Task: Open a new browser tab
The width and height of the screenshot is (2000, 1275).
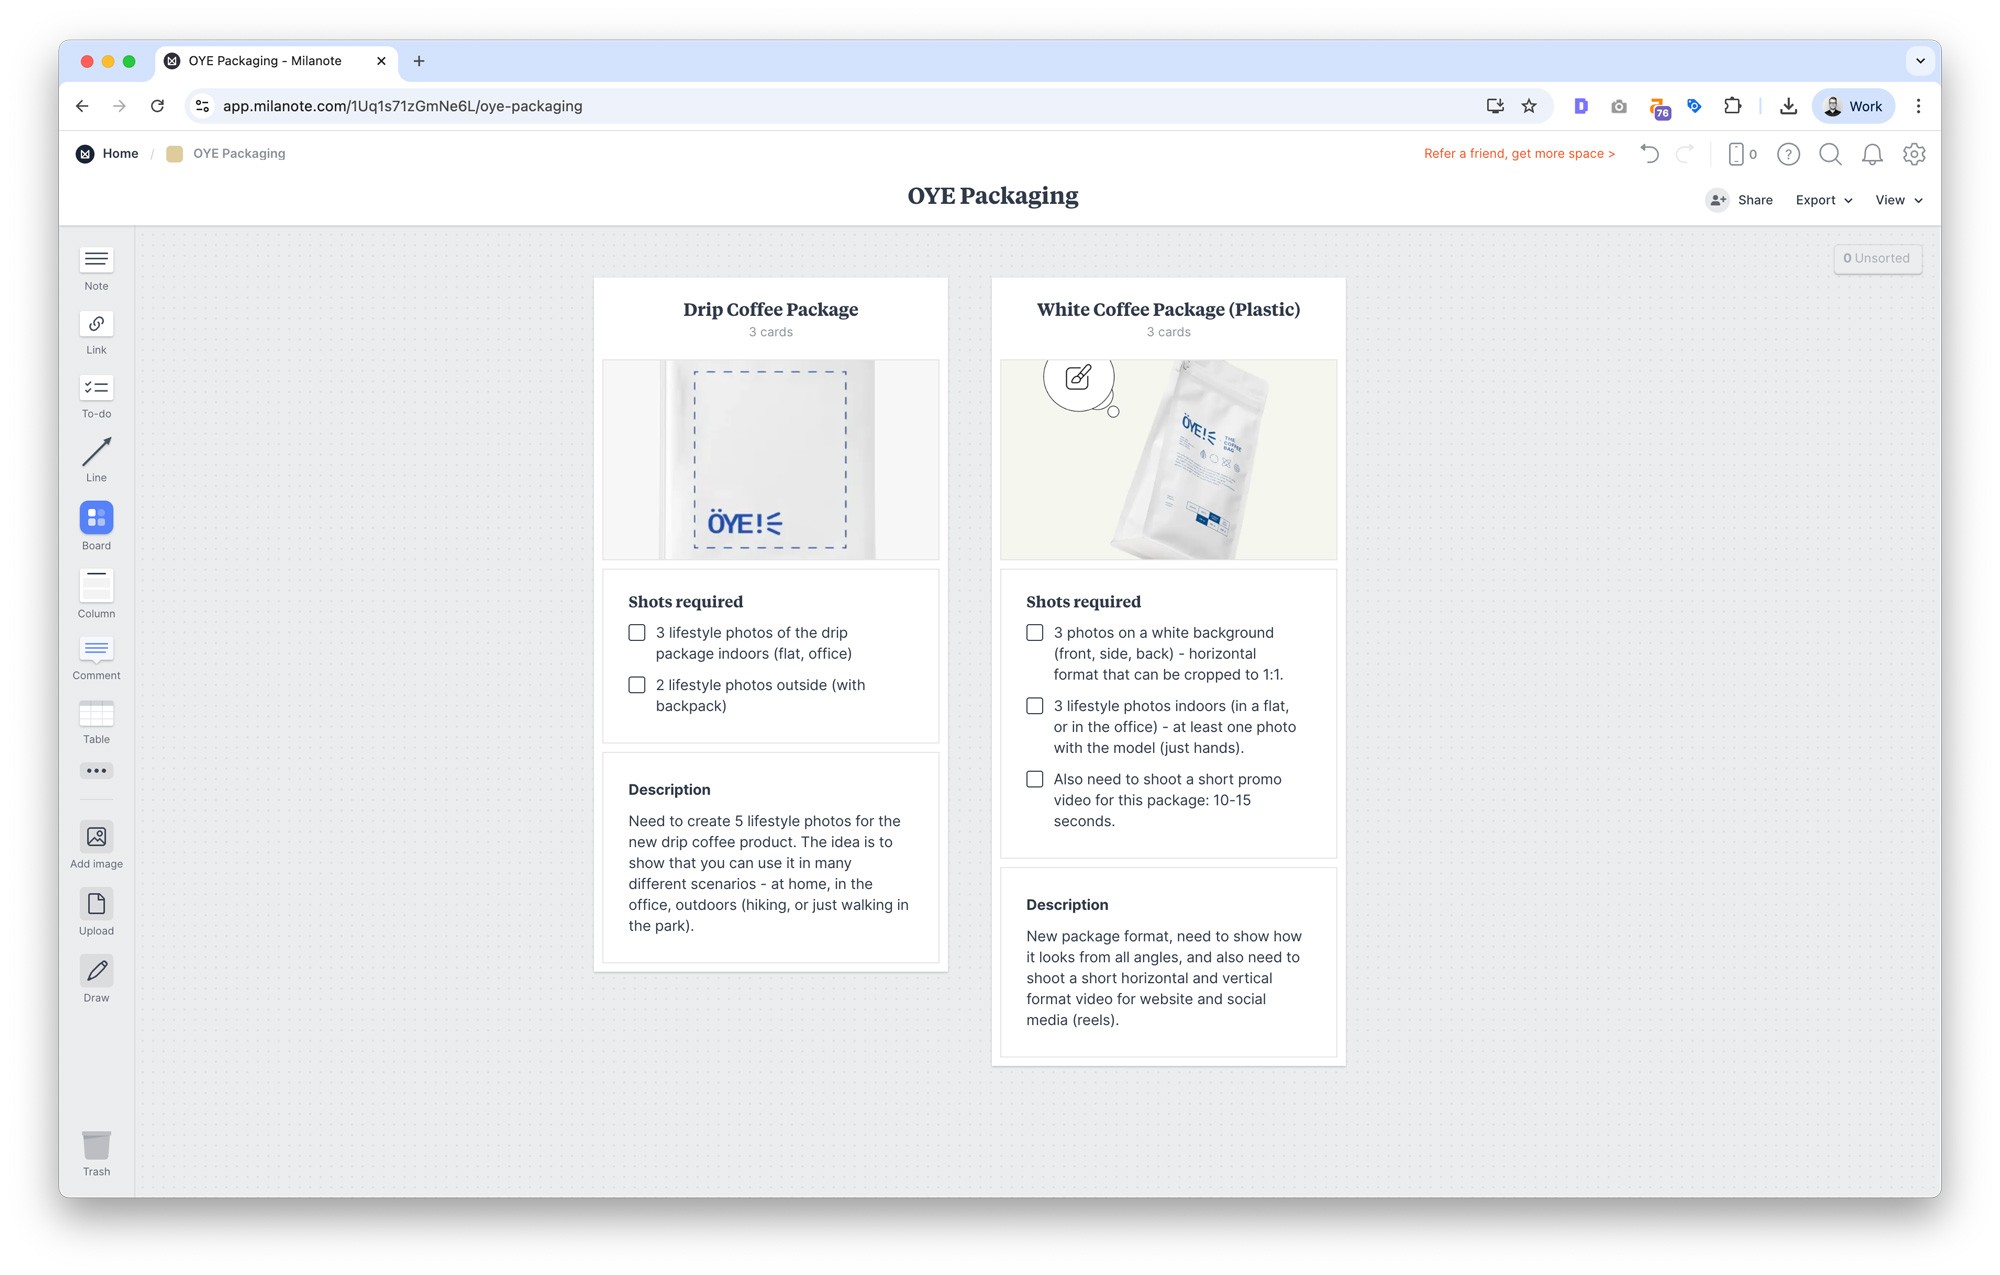Action: click(419, 61)
